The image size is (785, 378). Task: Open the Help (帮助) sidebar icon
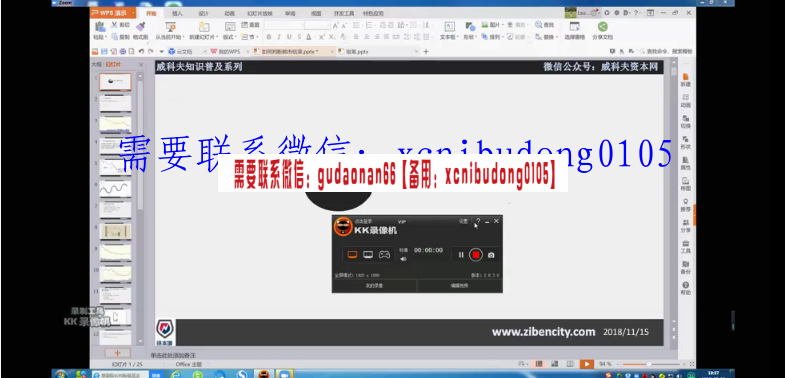[685, 287]
